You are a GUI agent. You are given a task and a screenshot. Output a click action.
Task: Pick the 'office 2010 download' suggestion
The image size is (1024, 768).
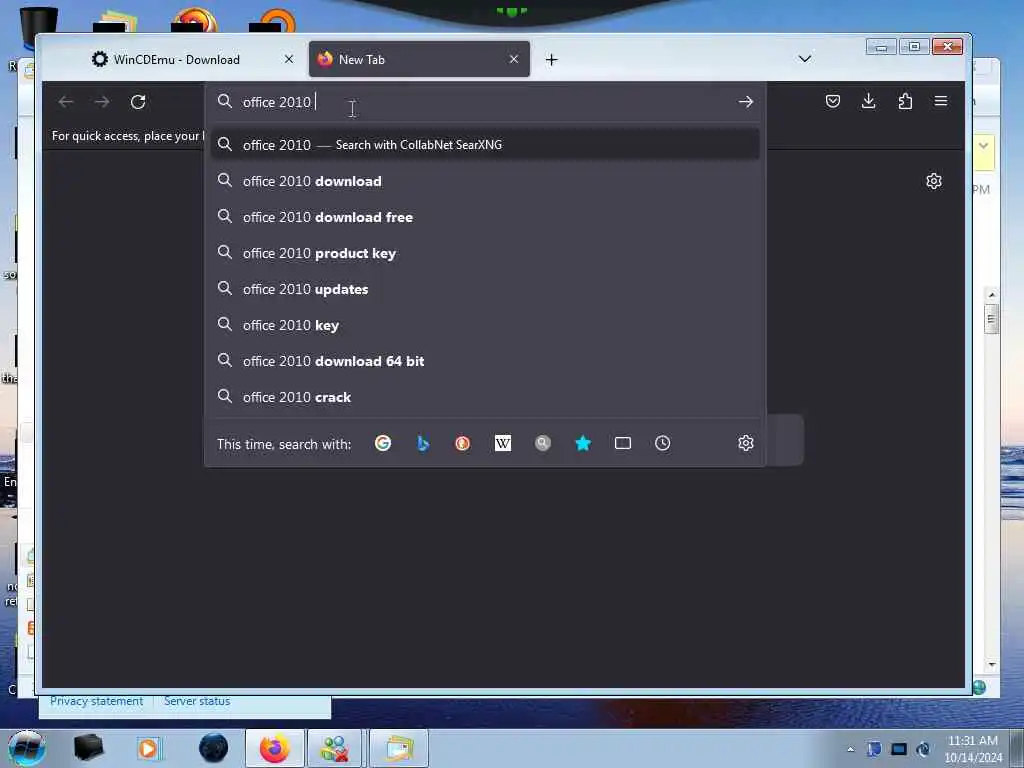coord(485,181)
